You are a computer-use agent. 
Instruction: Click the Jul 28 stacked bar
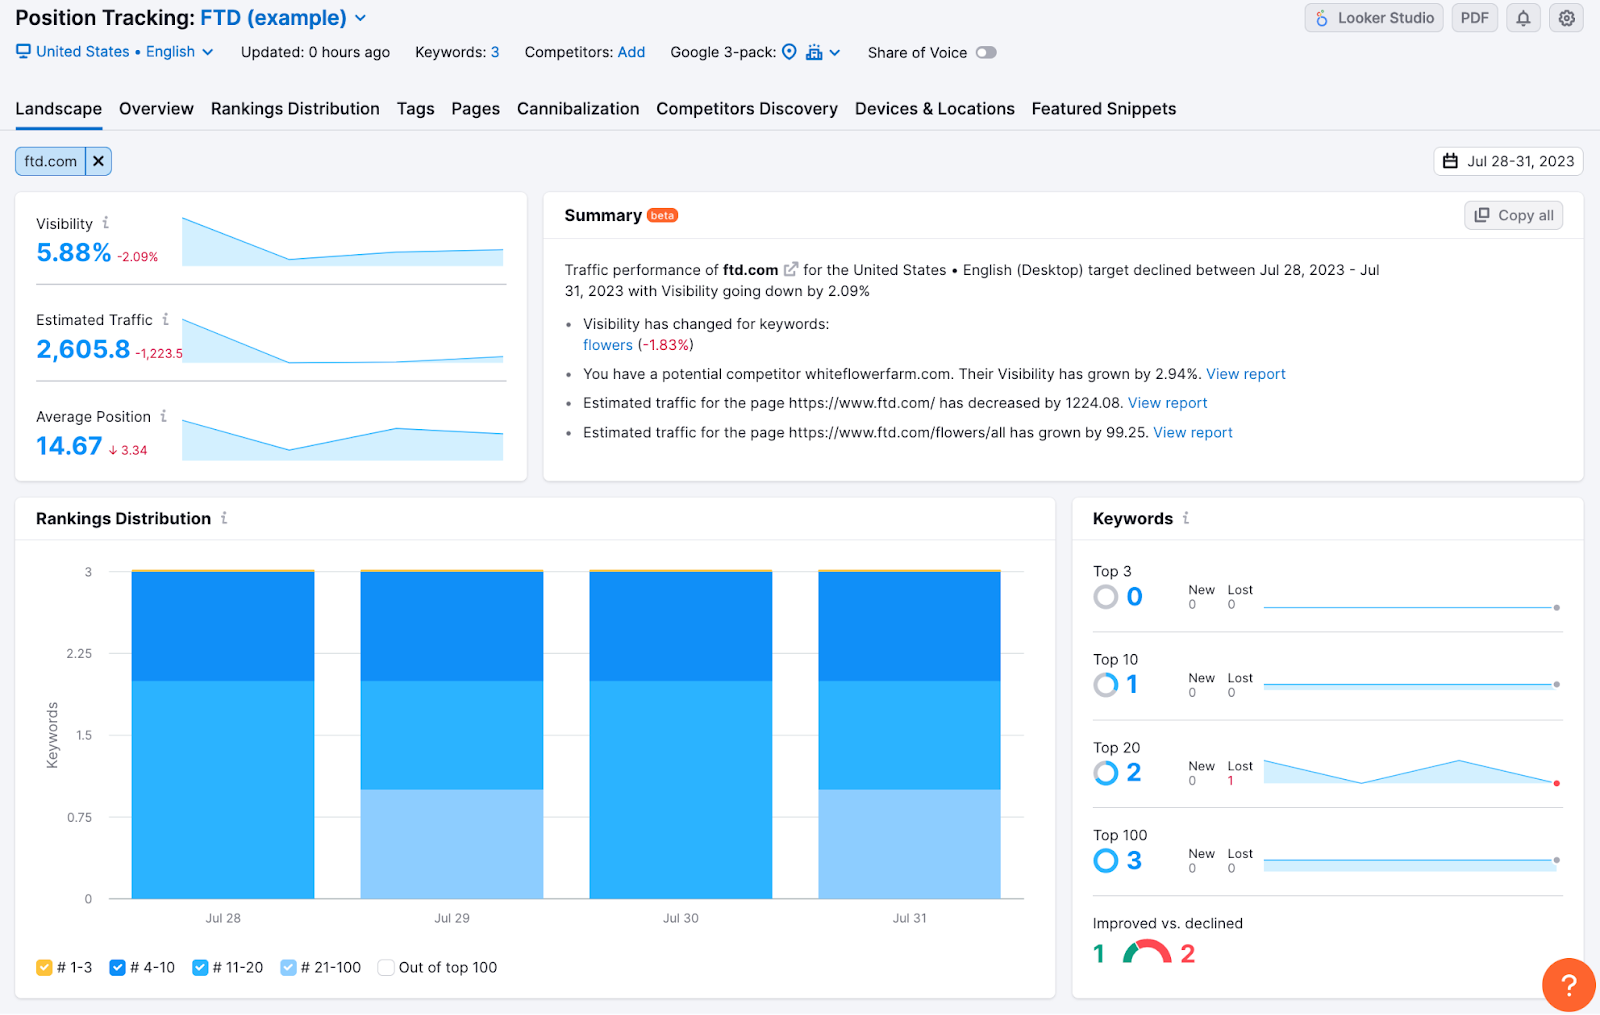tap(223, 734)
